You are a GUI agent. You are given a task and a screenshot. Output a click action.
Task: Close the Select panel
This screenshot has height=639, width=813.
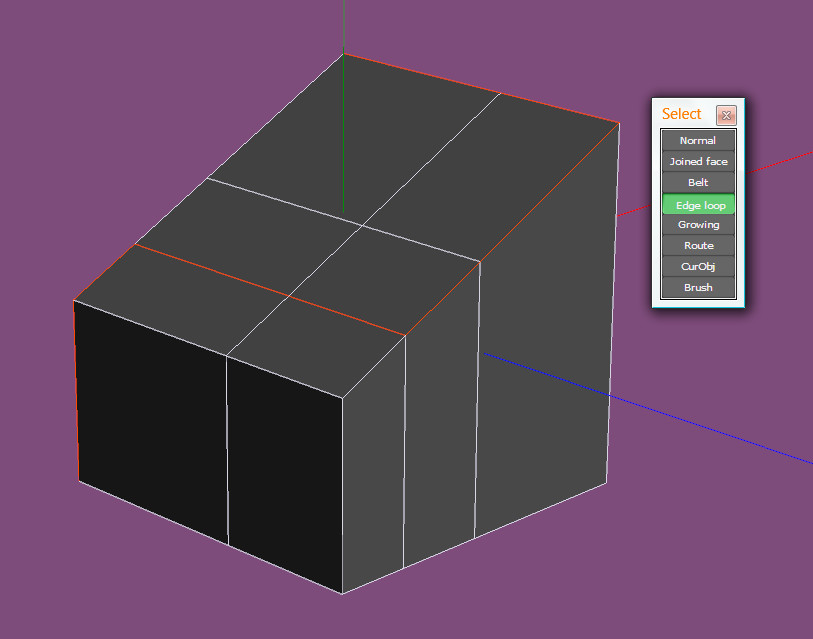[x=726, y=115]
